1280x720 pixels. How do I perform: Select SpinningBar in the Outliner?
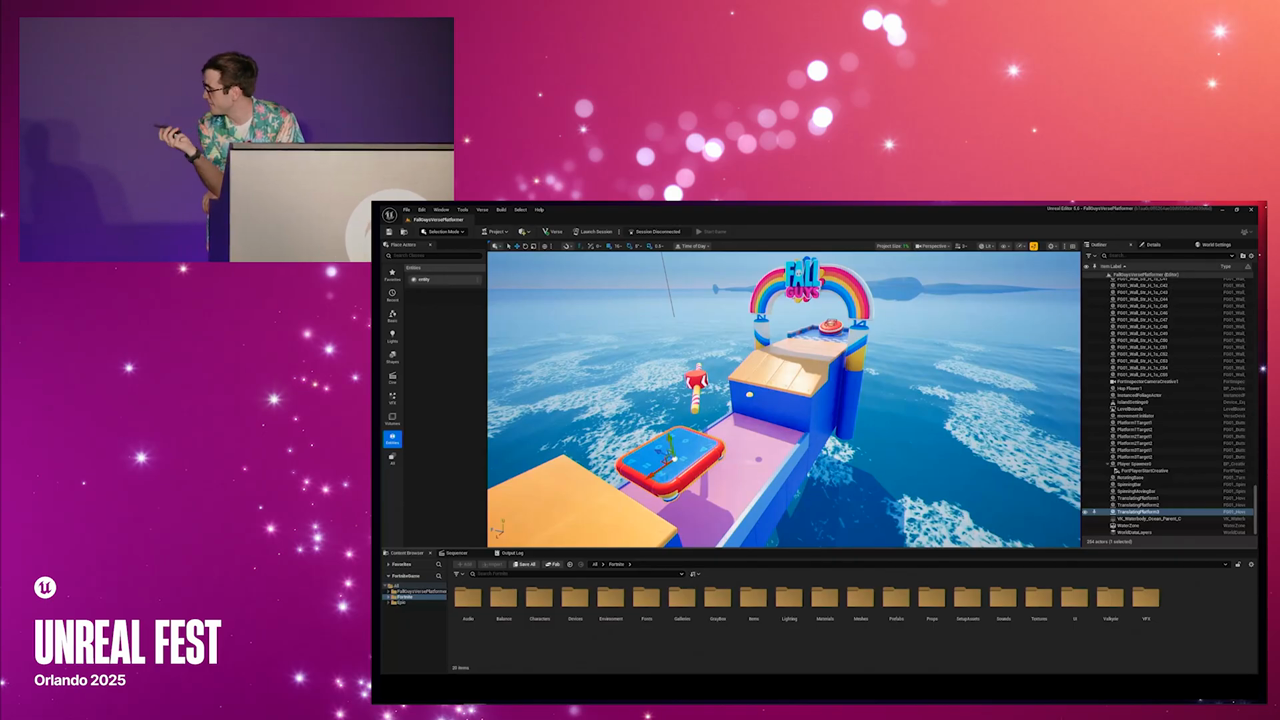pos(1129,484)
